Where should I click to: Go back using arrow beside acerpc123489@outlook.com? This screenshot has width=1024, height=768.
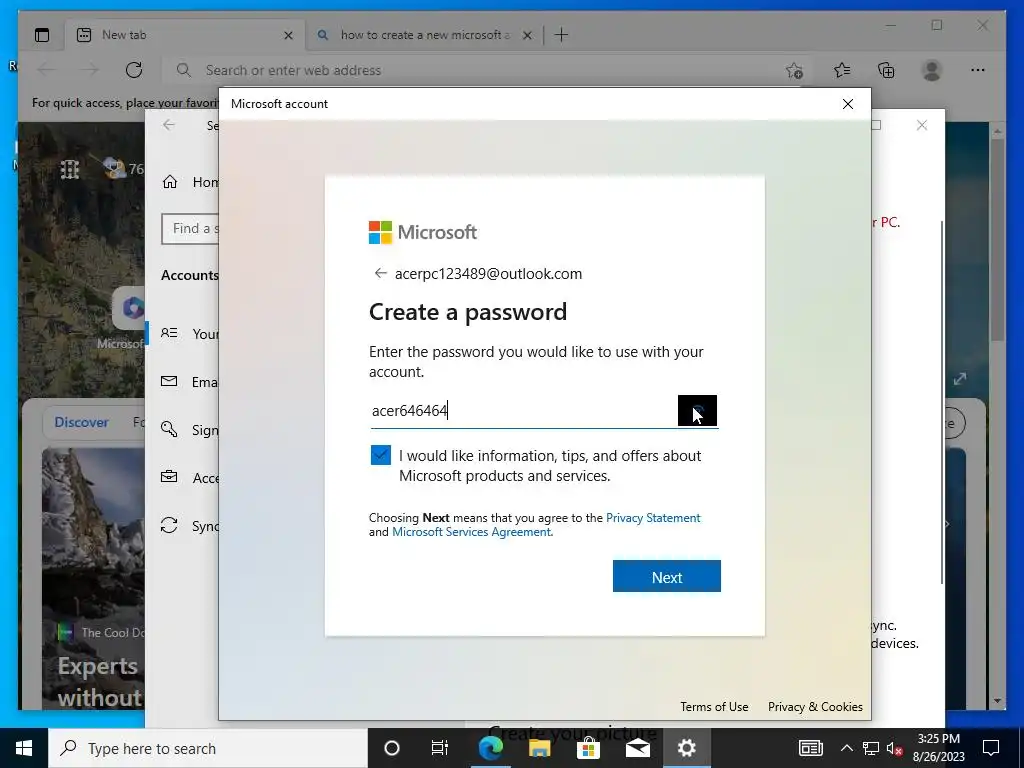point(380,273)
